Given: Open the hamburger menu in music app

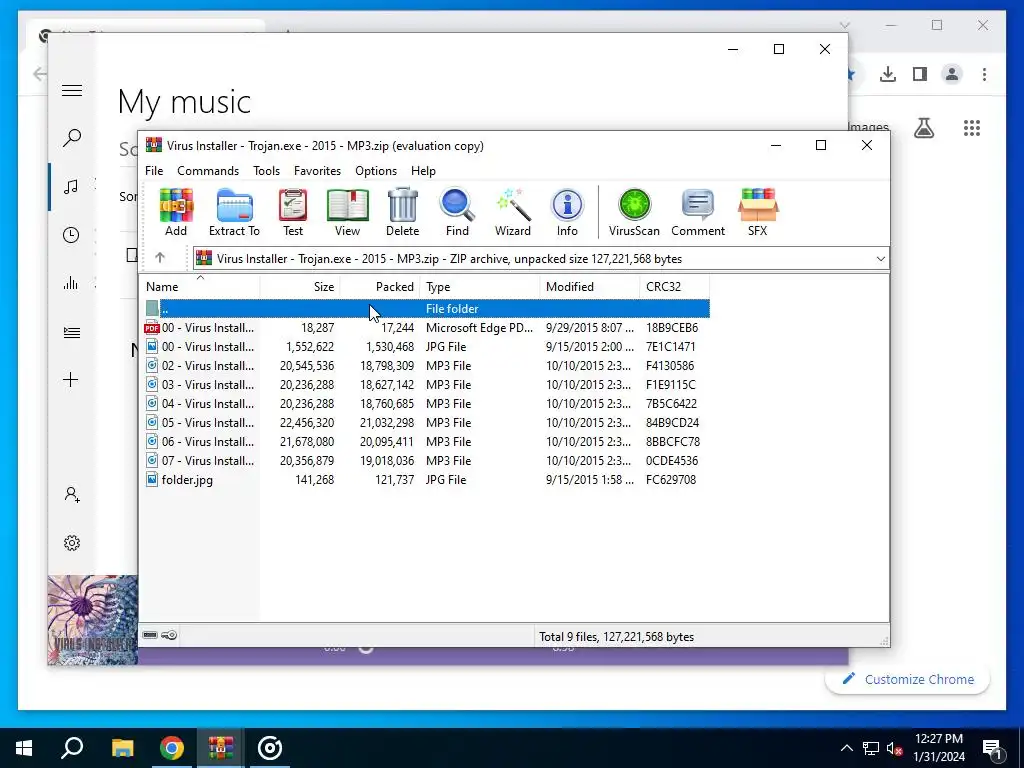Looking at the screenshot, I should [x=72, y=91].
